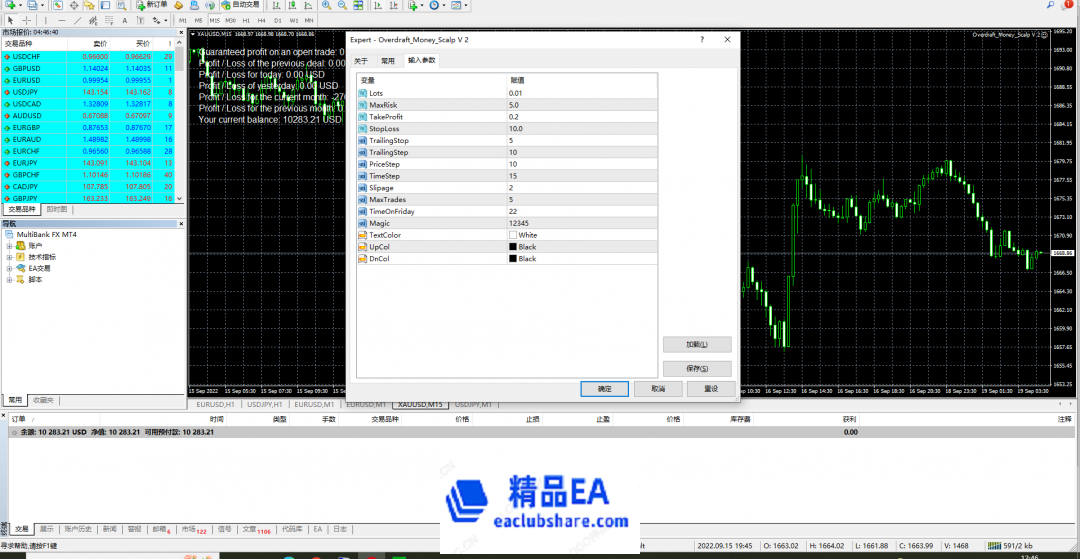The width and height of the screenshot is (1080, 559).
Task: Click the zoom in magnifier icon
Action: (326, 5)
